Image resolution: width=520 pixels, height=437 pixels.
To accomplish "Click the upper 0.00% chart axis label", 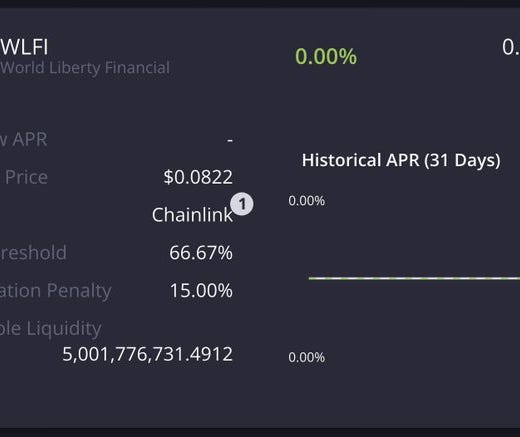I will click(306, 201).
